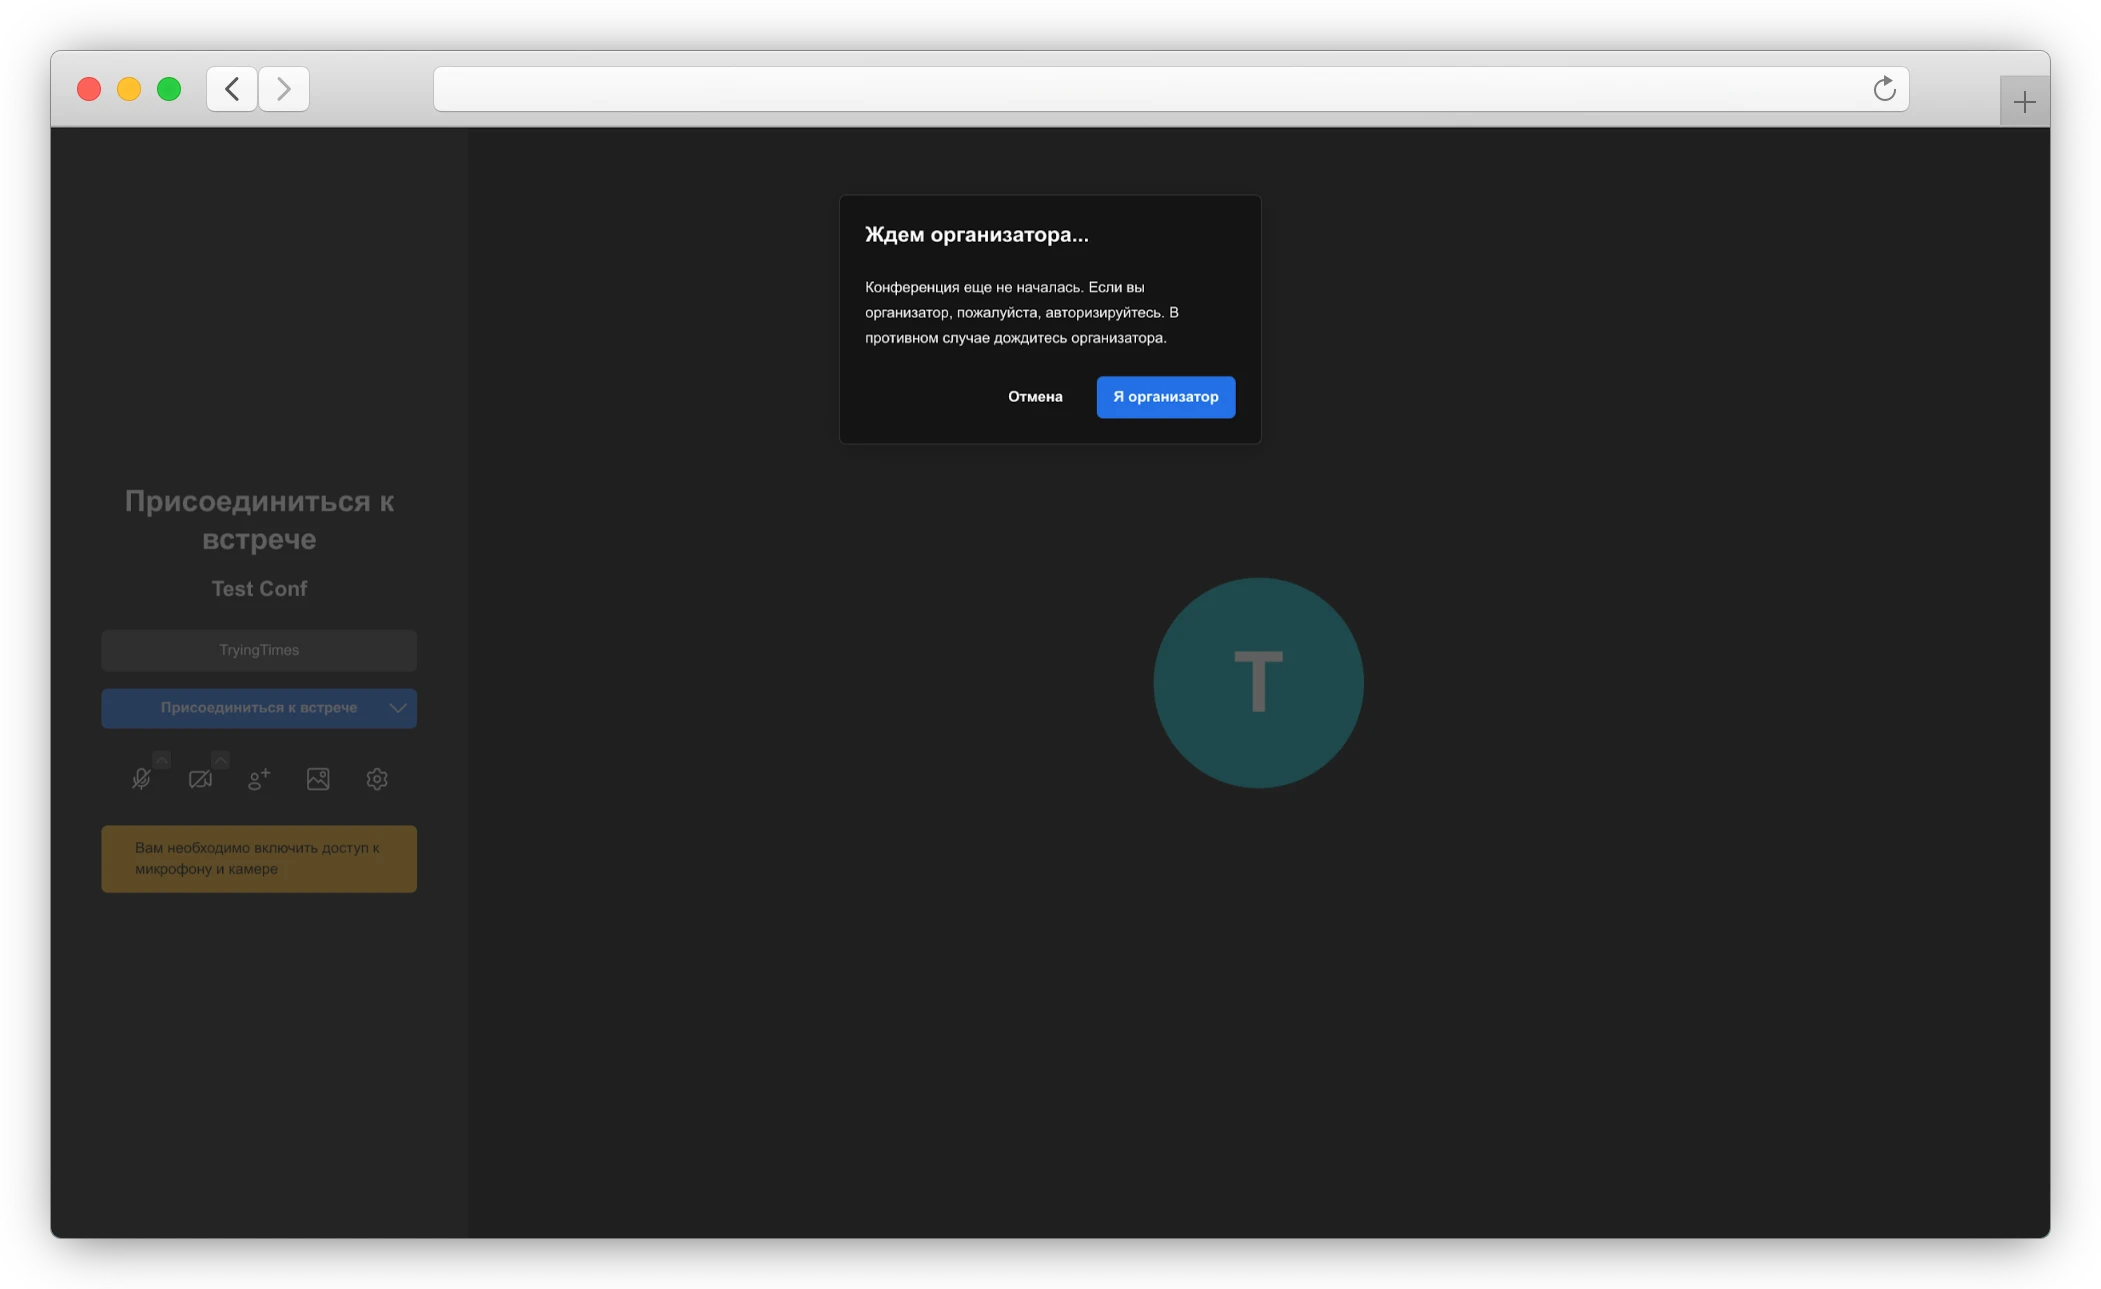Open join options dropdown chevron

[398, 708]
